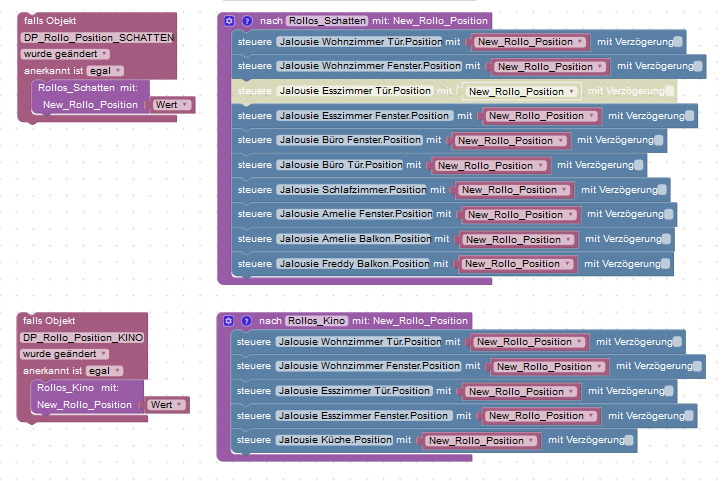
Task: Open New_Rollo_Position dropdown in Jalousie Büro Tür row
Action: [491, 166]
